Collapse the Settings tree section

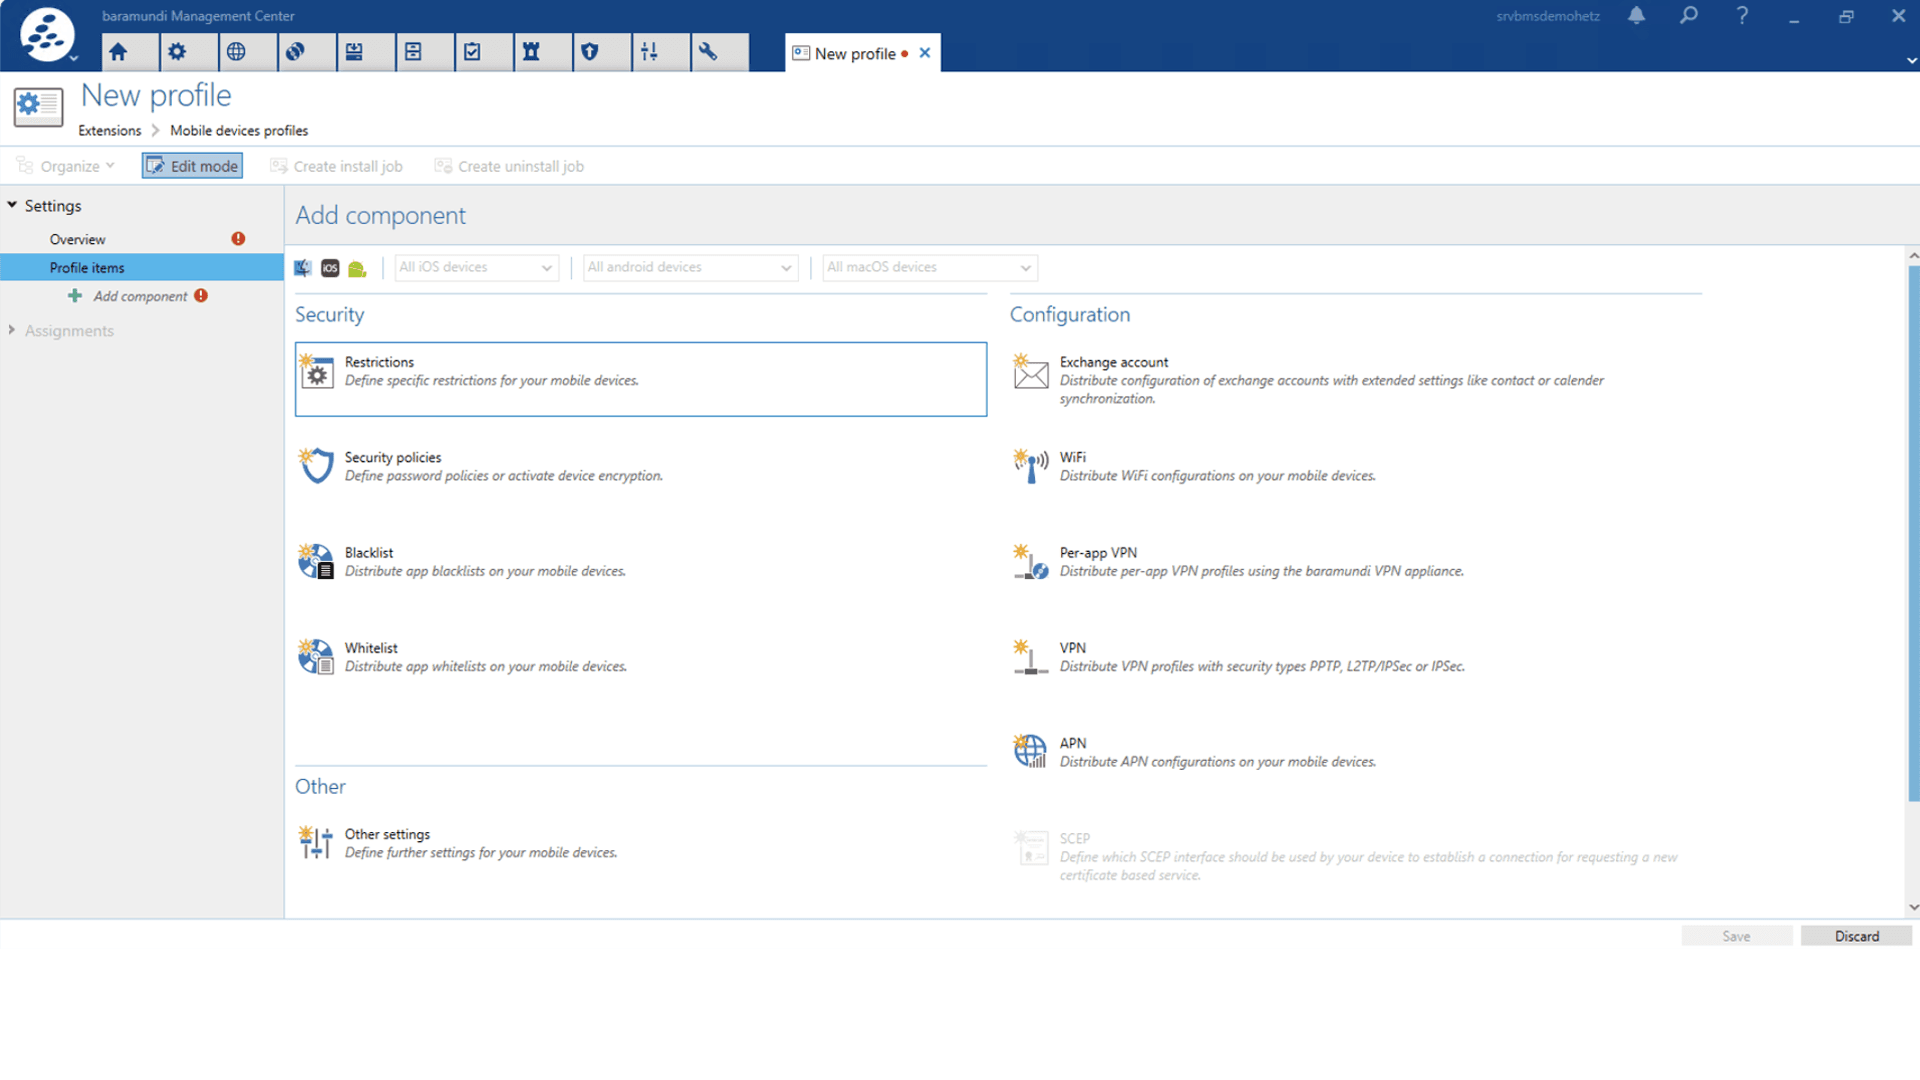click(x=12, y=205)
